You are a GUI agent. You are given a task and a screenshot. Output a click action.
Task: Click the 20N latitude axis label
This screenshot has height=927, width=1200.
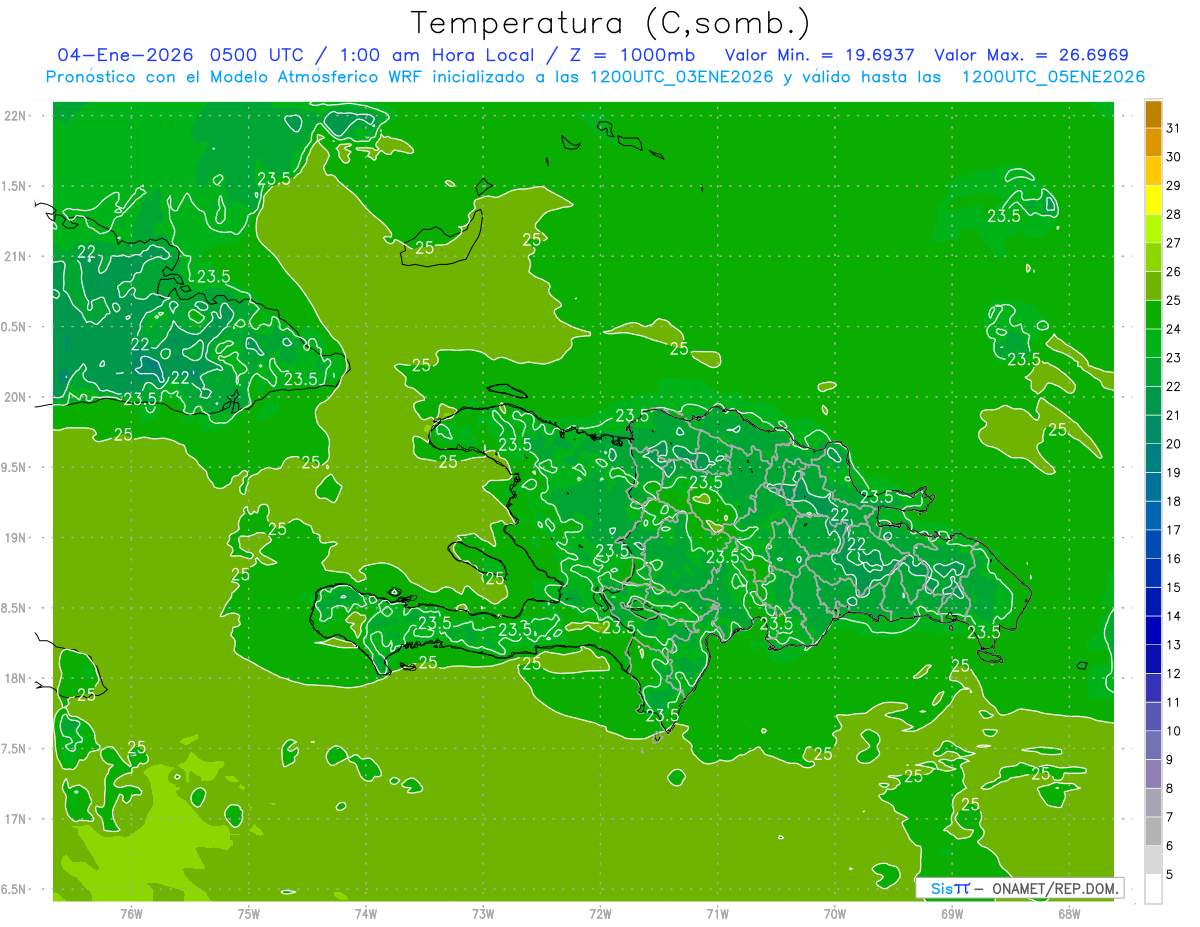pos(17,397)
